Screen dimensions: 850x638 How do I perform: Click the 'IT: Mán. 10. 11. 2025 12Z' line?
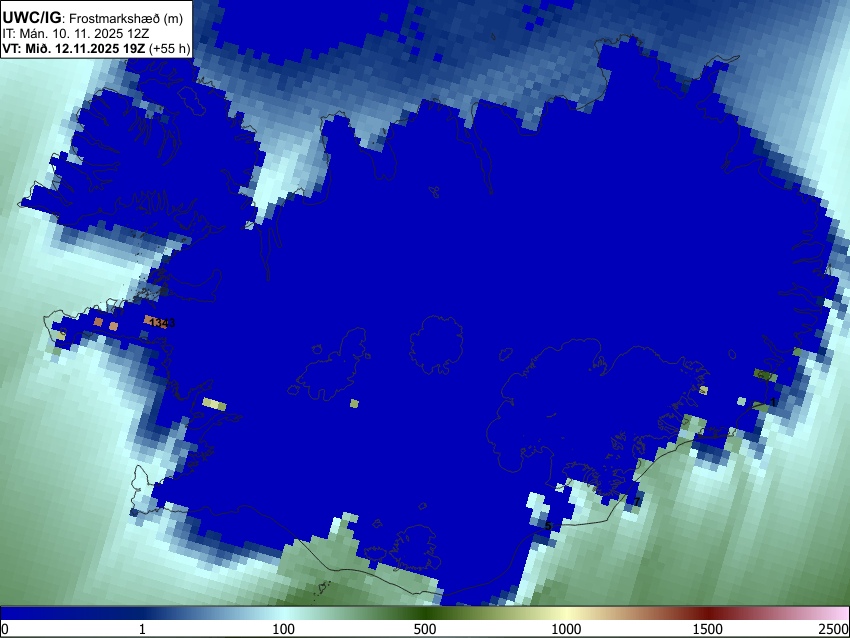pyautogui.click(x=75, y=34)
